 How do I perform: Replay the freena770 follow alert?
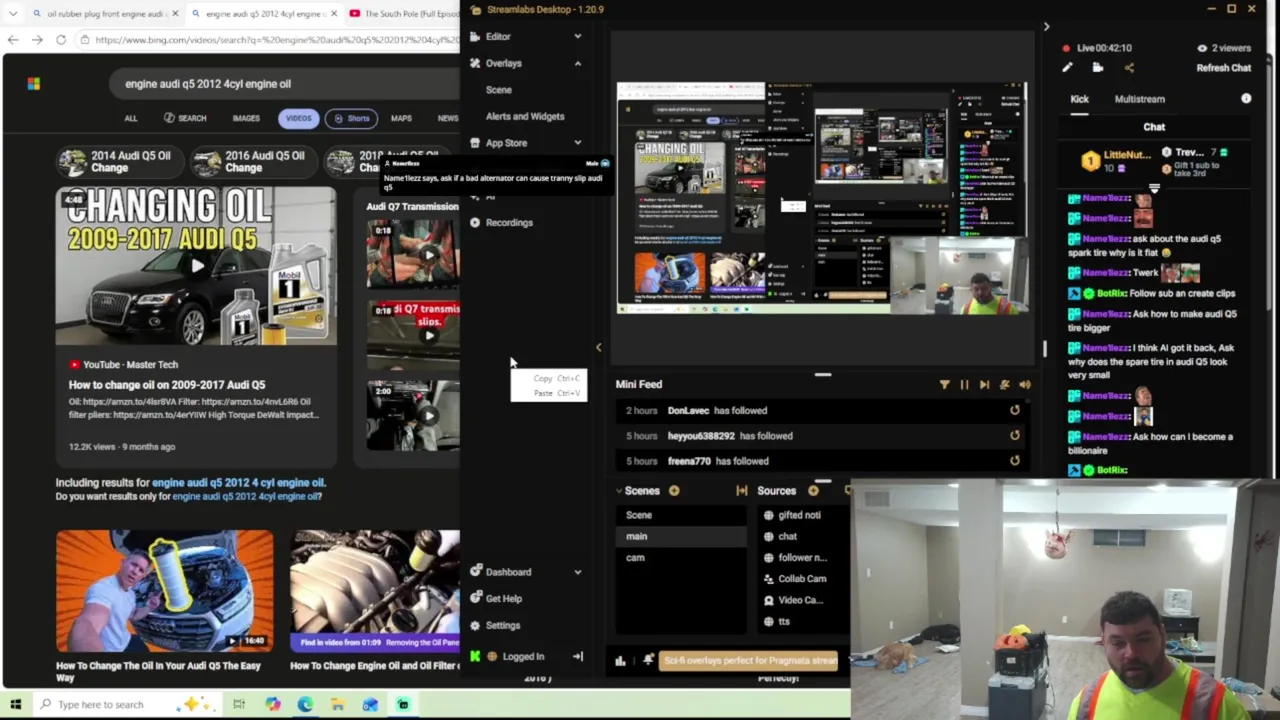[x=1015, y=460]
